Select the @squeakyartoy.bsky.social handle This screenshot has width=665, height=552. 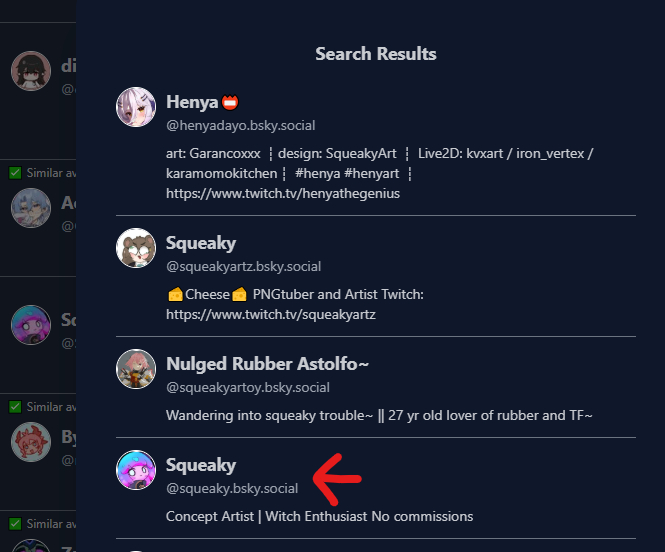[247, 387]
